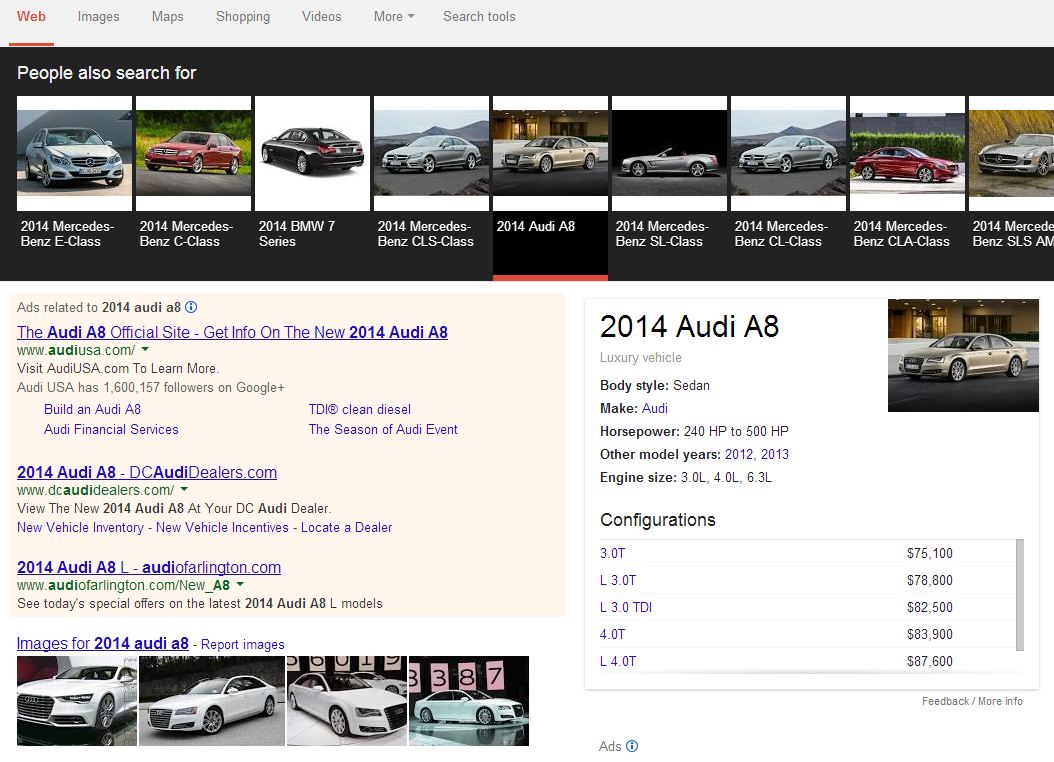This screenshot has height=762, width=1054.
Task: Open the dropdown arrow after audiofarlington.com/New_A8
Action: coord(240,585)
